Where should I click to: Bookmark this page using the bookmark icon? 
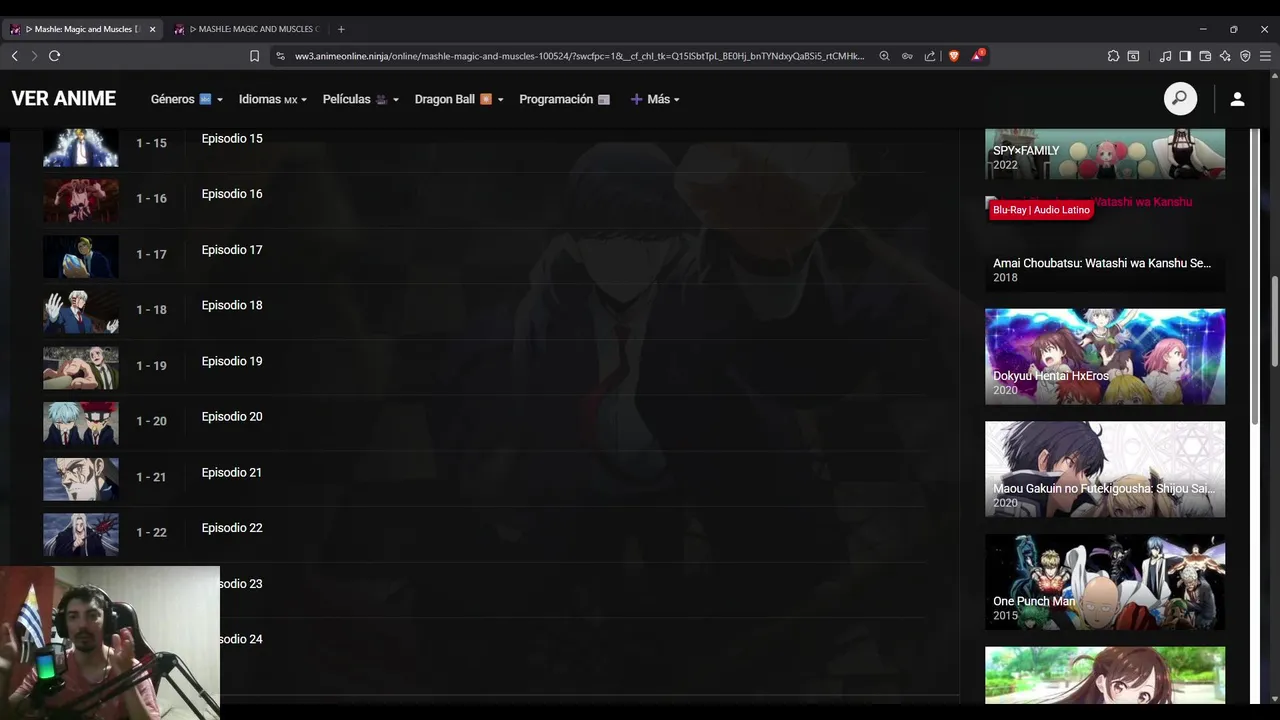(x=255, y=56)
